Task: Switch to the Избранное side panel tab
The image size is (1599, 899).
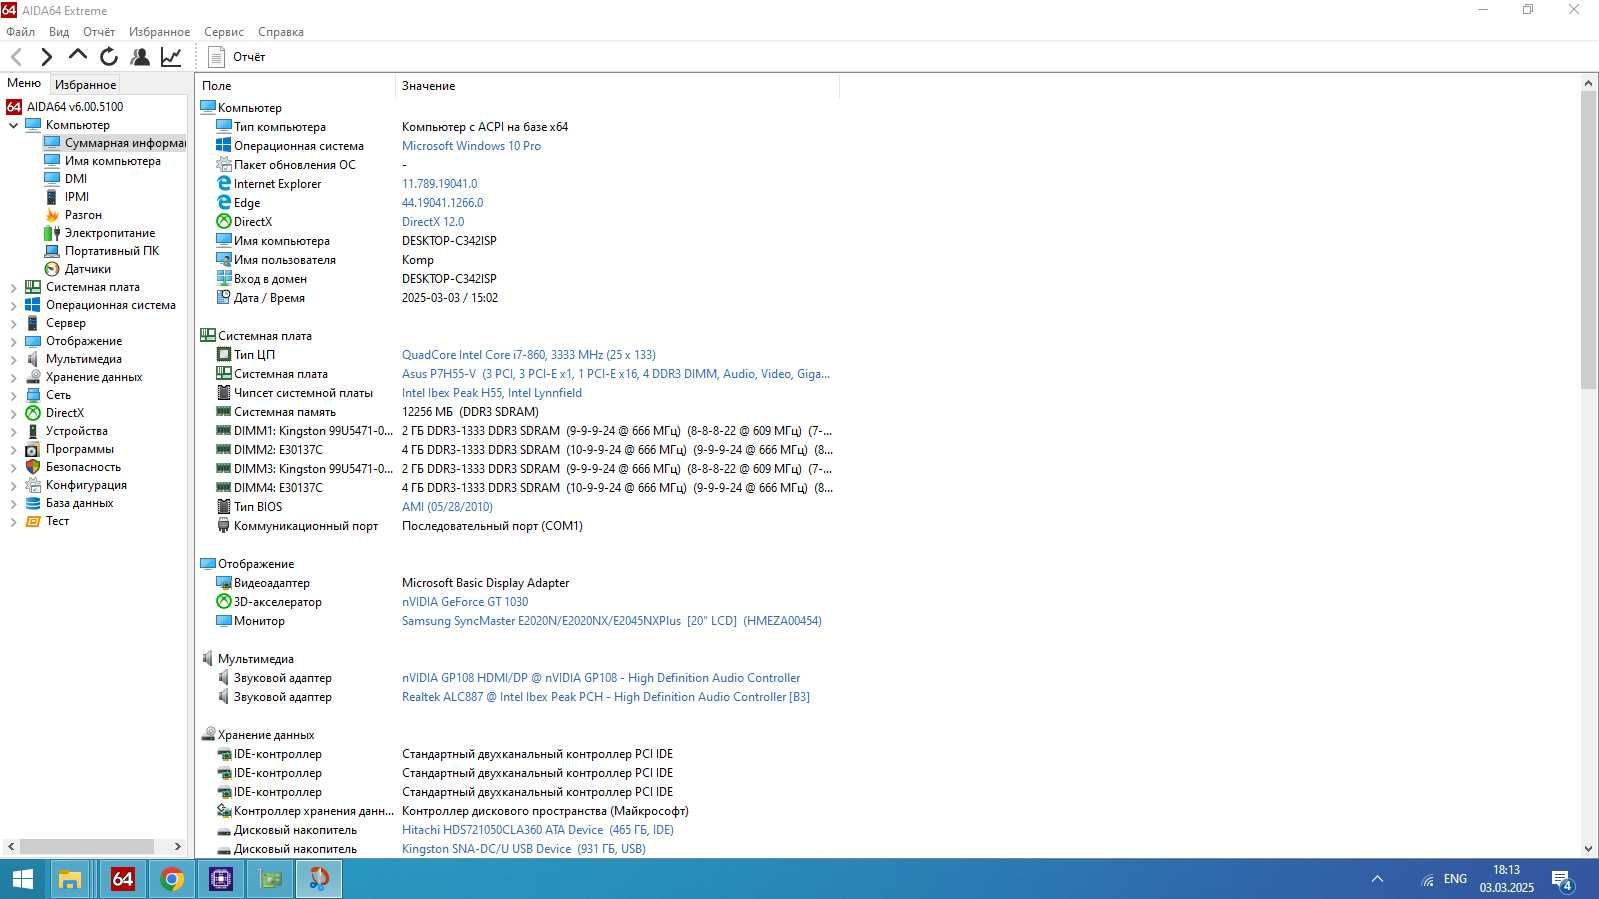Action: [85, 85]
